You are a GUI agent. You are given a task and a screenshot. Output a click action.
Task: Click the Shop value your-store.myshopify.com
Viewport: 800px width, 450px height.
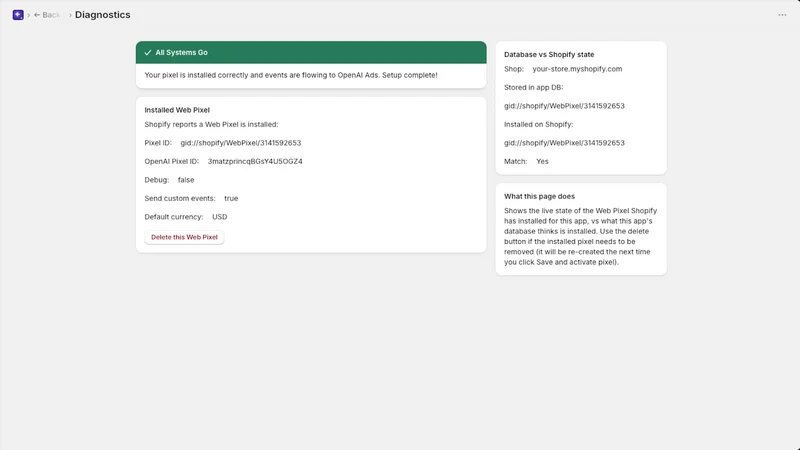[577, 69]
